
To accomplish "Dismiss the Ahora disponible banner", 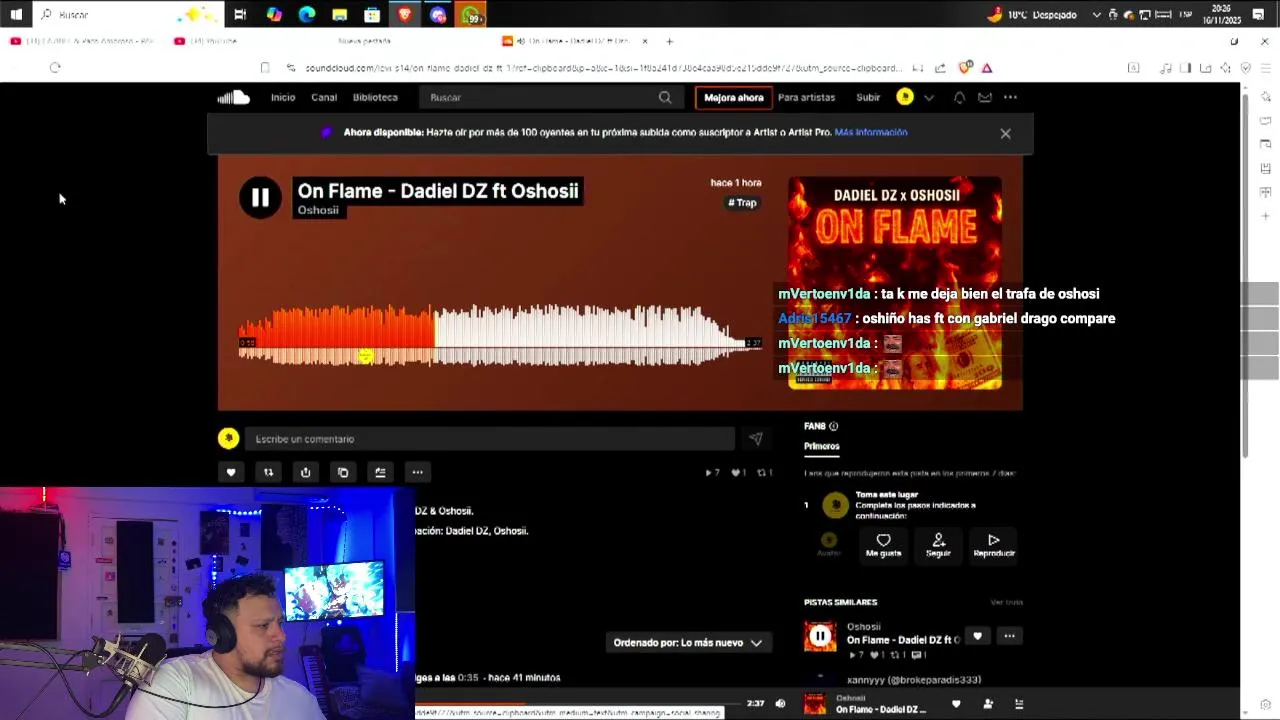I will (1005, 133).
